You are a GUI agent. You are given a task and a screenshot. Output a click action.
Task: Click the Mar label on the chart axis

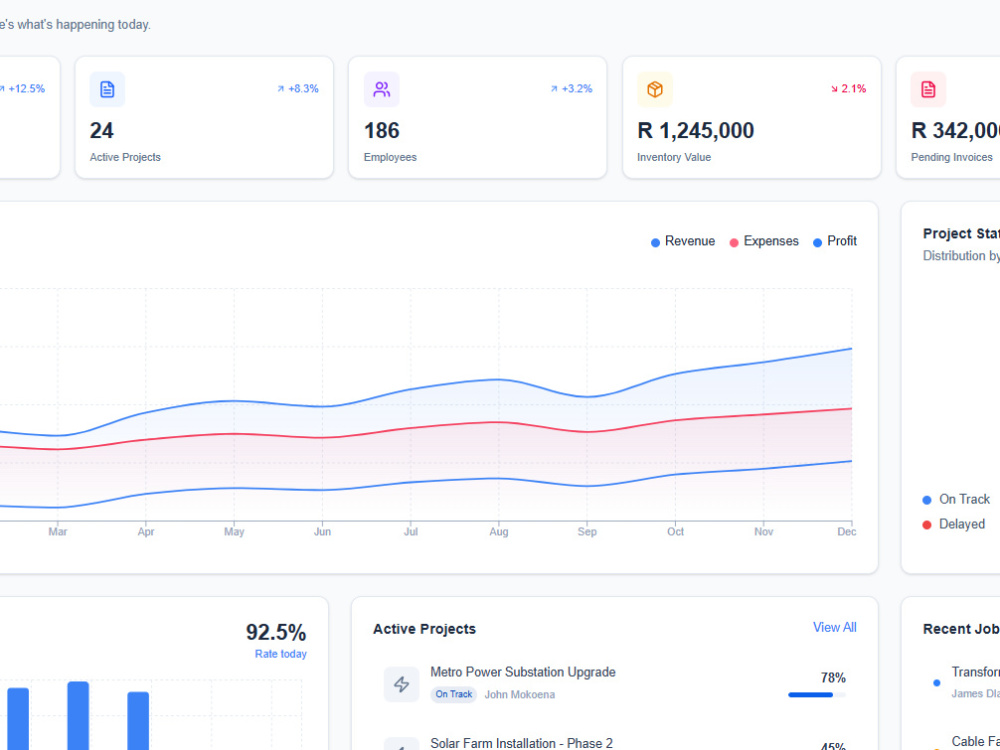[x=57, y=532]
